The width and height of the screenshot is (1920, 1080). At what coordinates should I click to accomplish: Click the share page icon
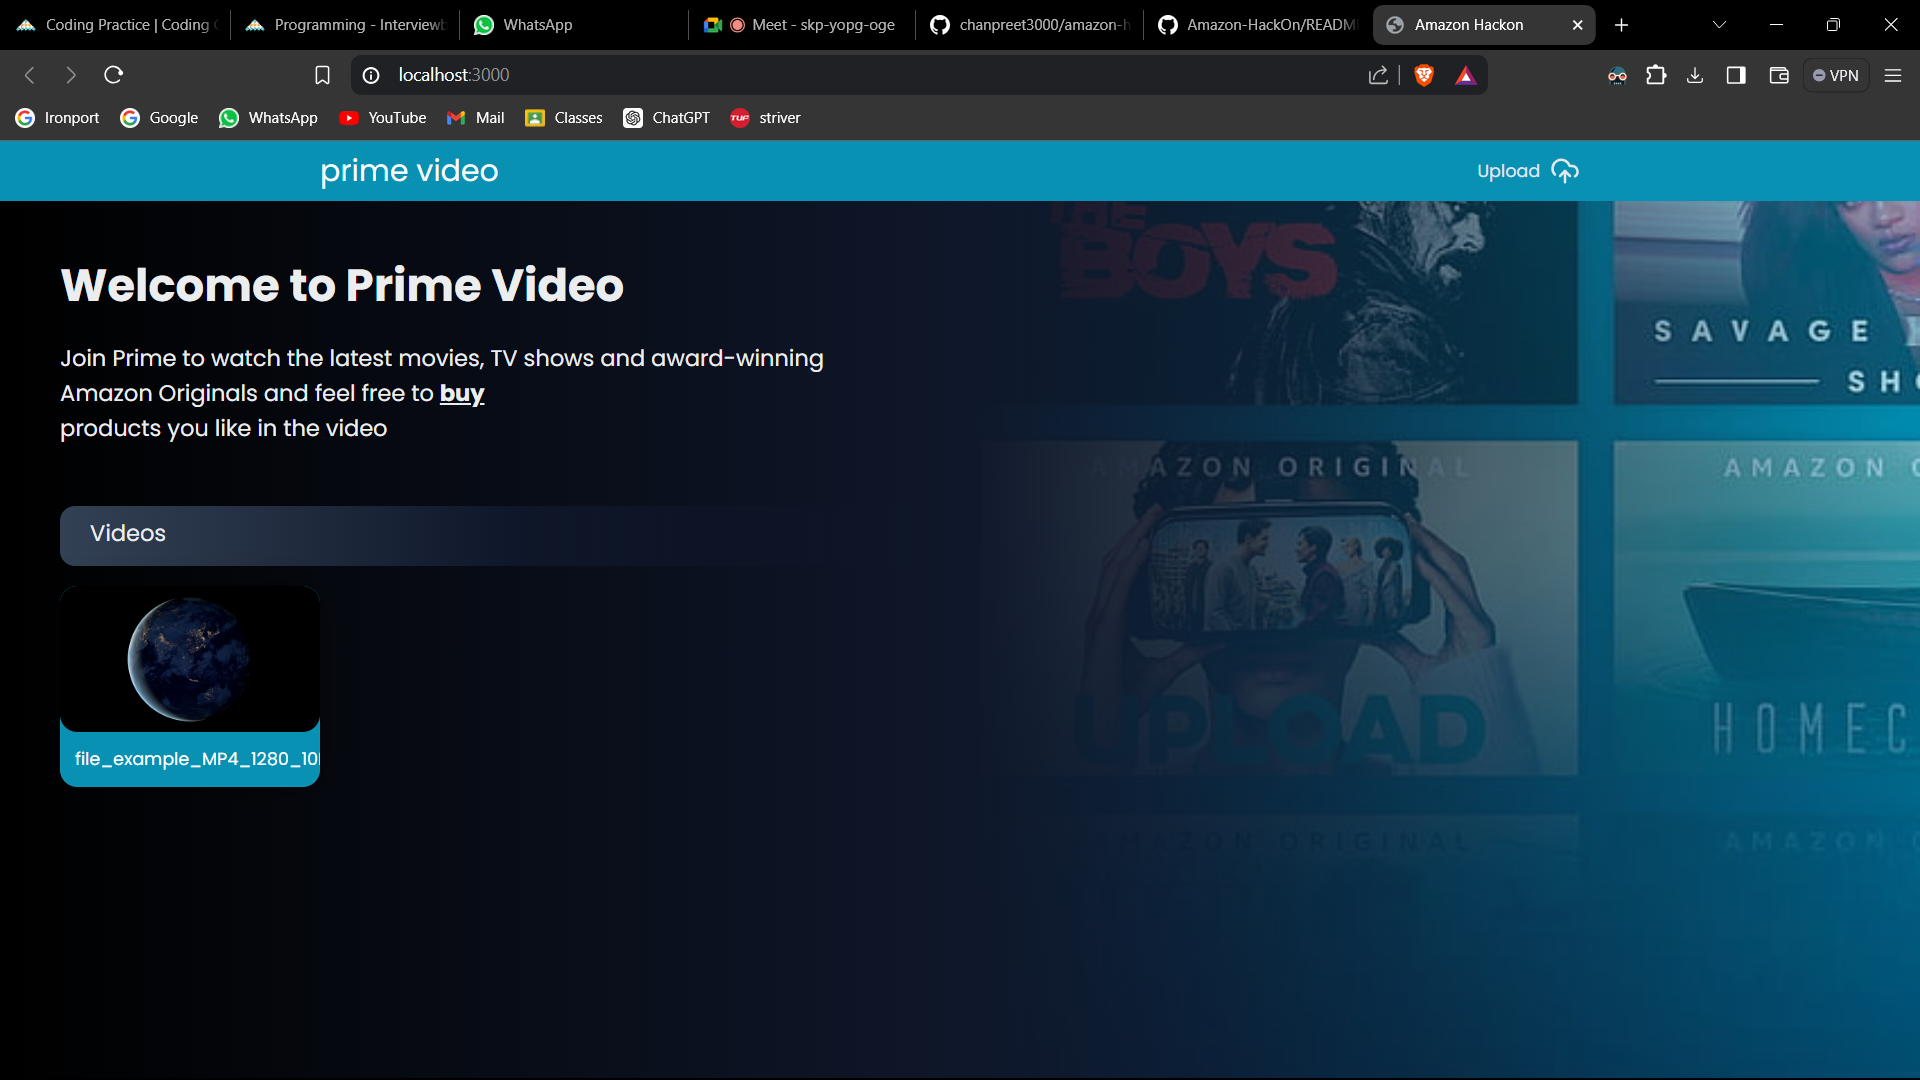tap(1378, 75)
